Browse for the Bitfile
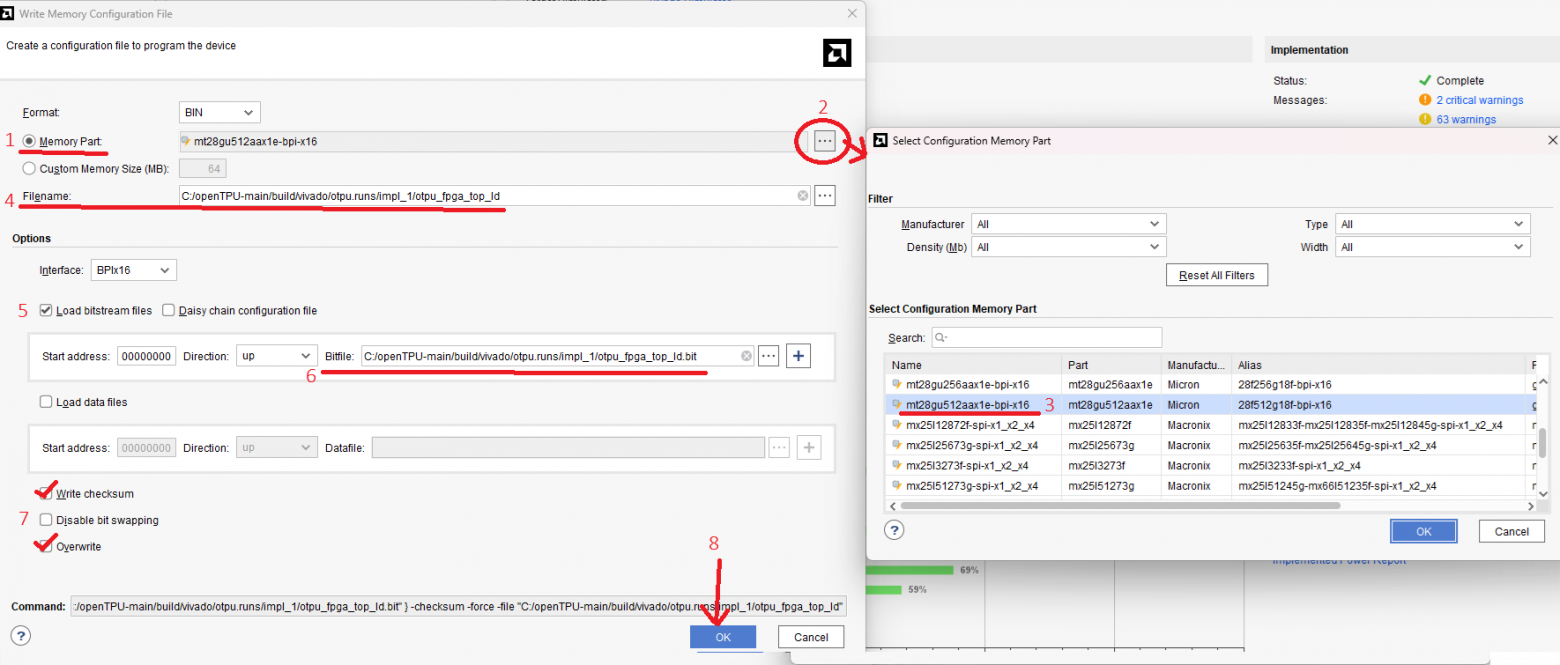The image size is (1560, 665). [768, 356]
